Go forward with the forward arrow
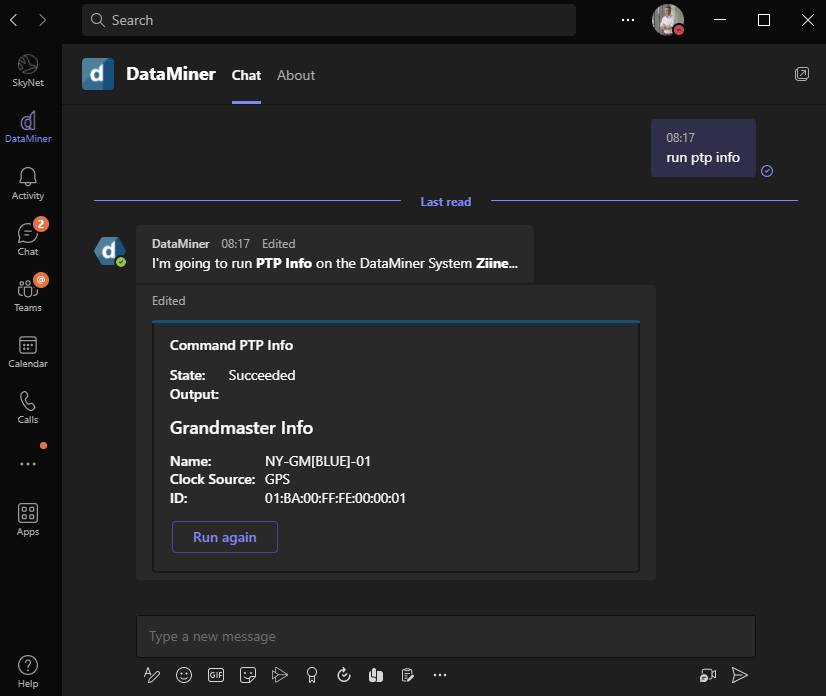This screenshot has width=826, height=696. [x=43, y=20]
